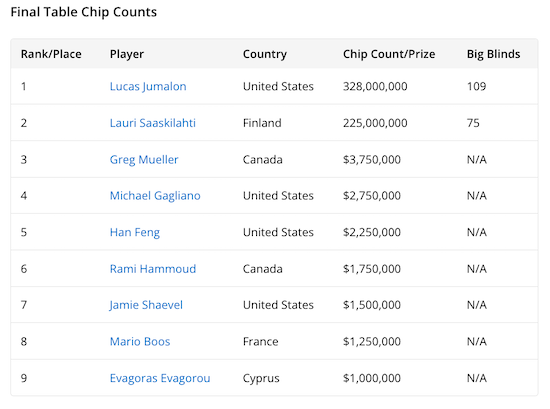Click the Chip Count/Prize column header
This screenshot has width=550, height=409.
389,54
